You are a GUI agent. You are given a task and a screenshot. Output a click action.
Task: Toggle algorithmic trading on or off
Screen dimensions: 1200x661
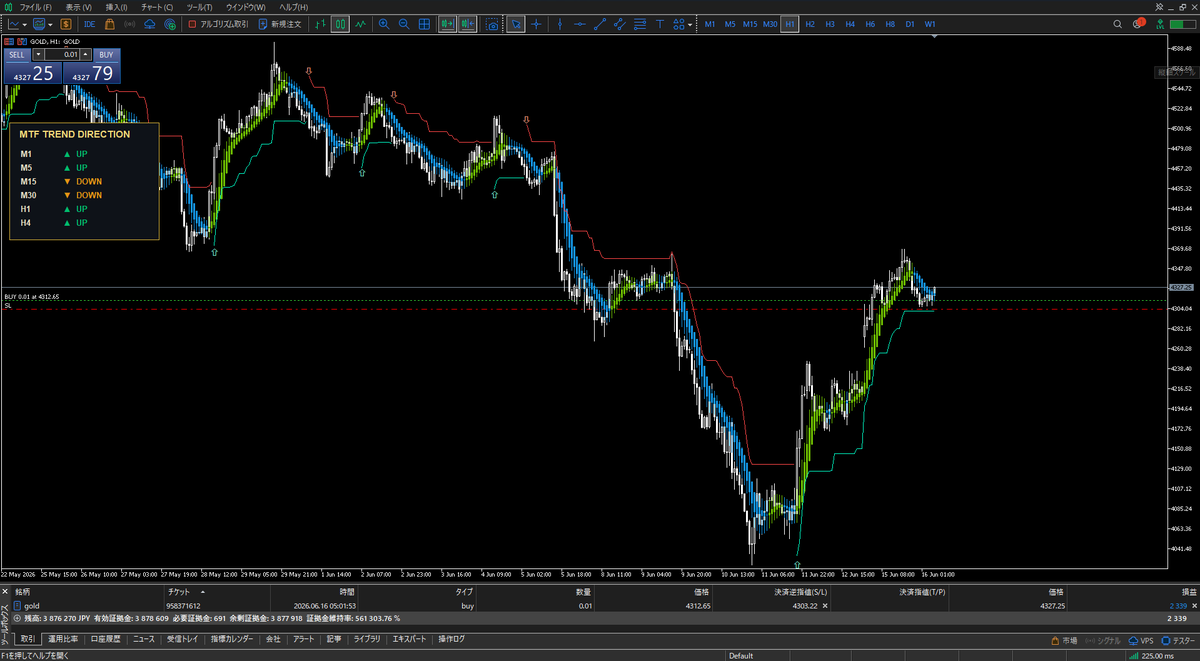tap(218, 23)
